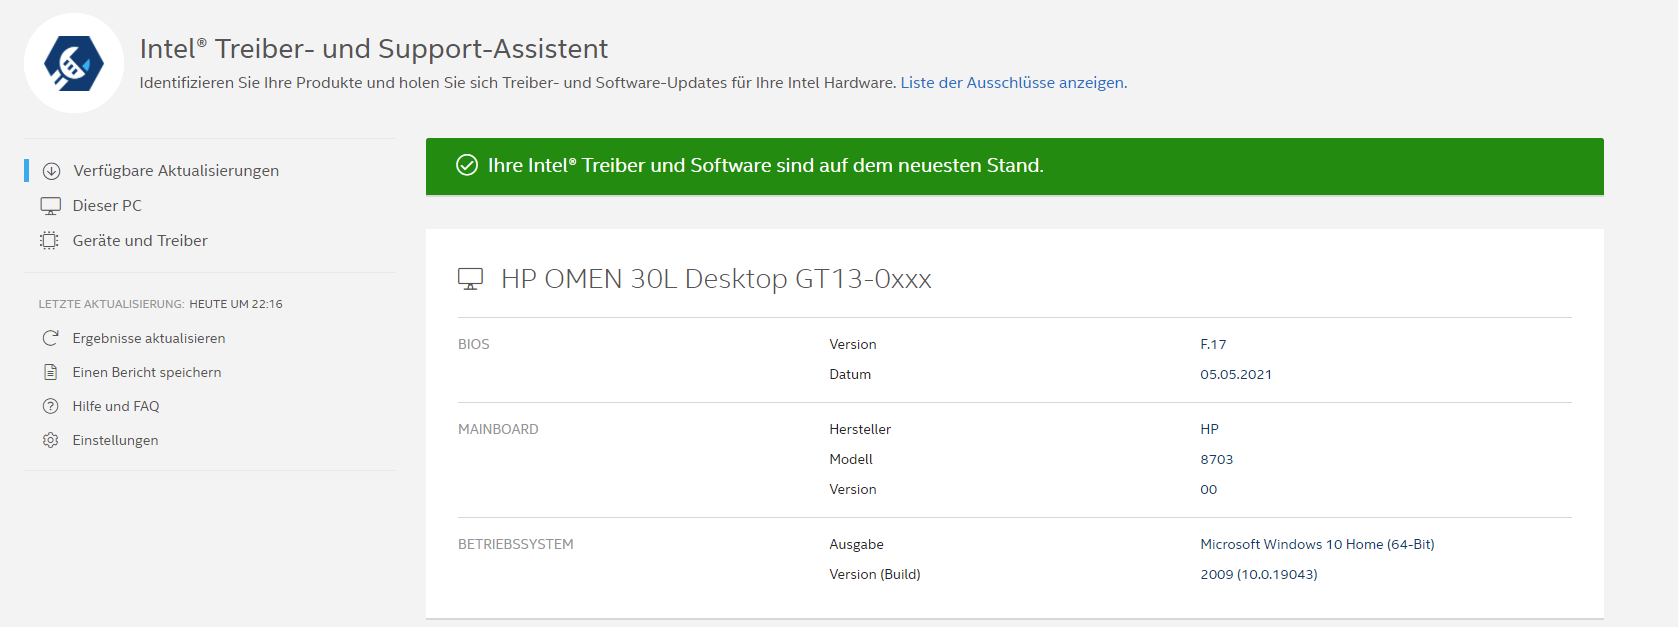Screen dimensions: 1678x627
Task: Click the BIOS section label
Action: coord(474,344)
